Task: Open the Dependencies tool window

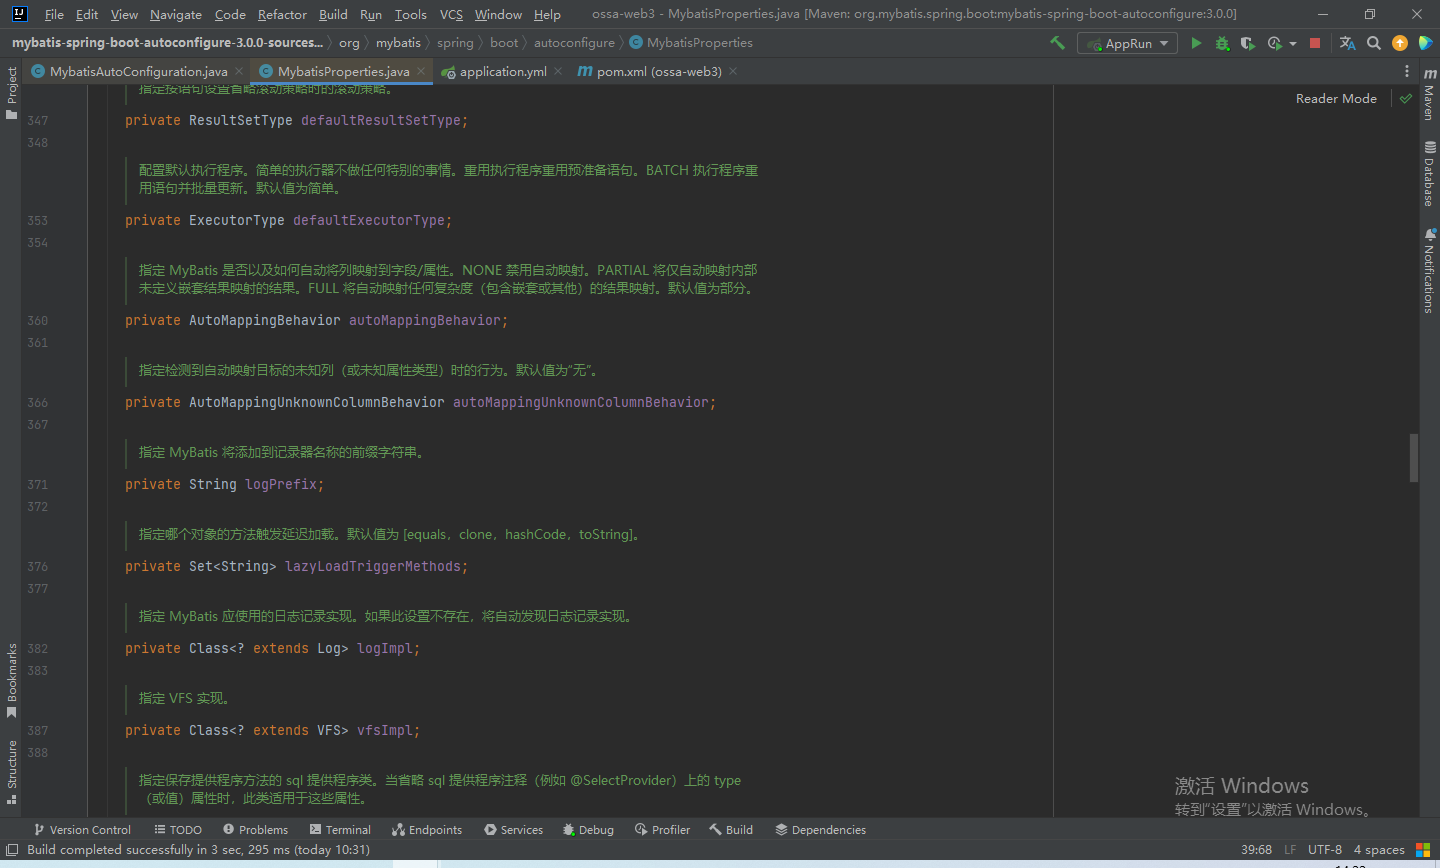Action: pyautogui.click(x=820, y=830)
